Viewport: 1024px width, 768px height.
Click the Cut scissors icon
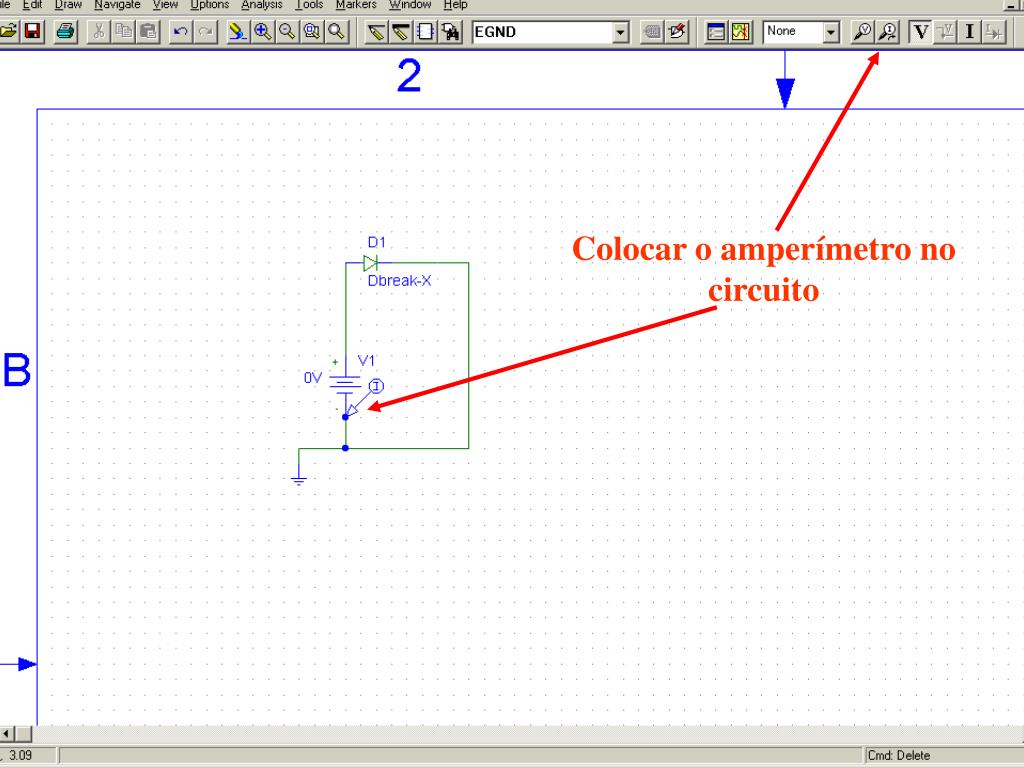click(99, 31)
